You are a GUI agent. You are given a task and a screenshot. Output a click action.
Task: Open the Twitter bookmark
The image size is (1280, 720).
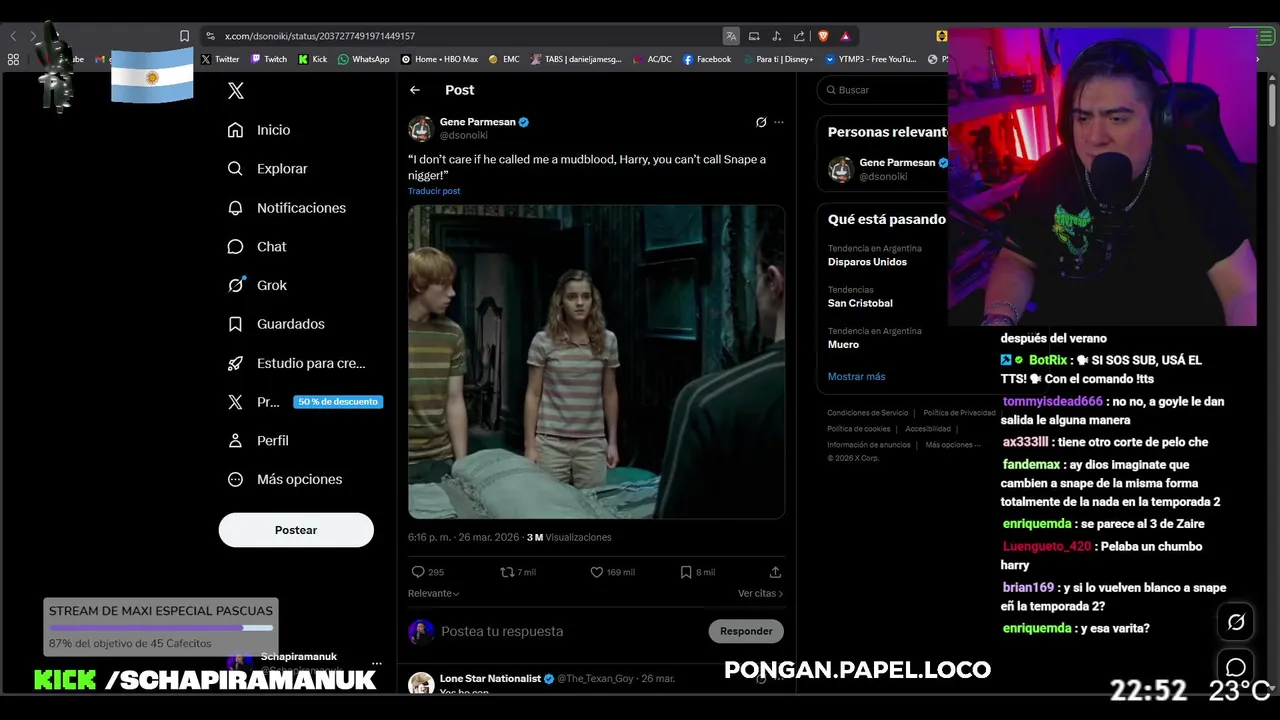click(220, 59)
